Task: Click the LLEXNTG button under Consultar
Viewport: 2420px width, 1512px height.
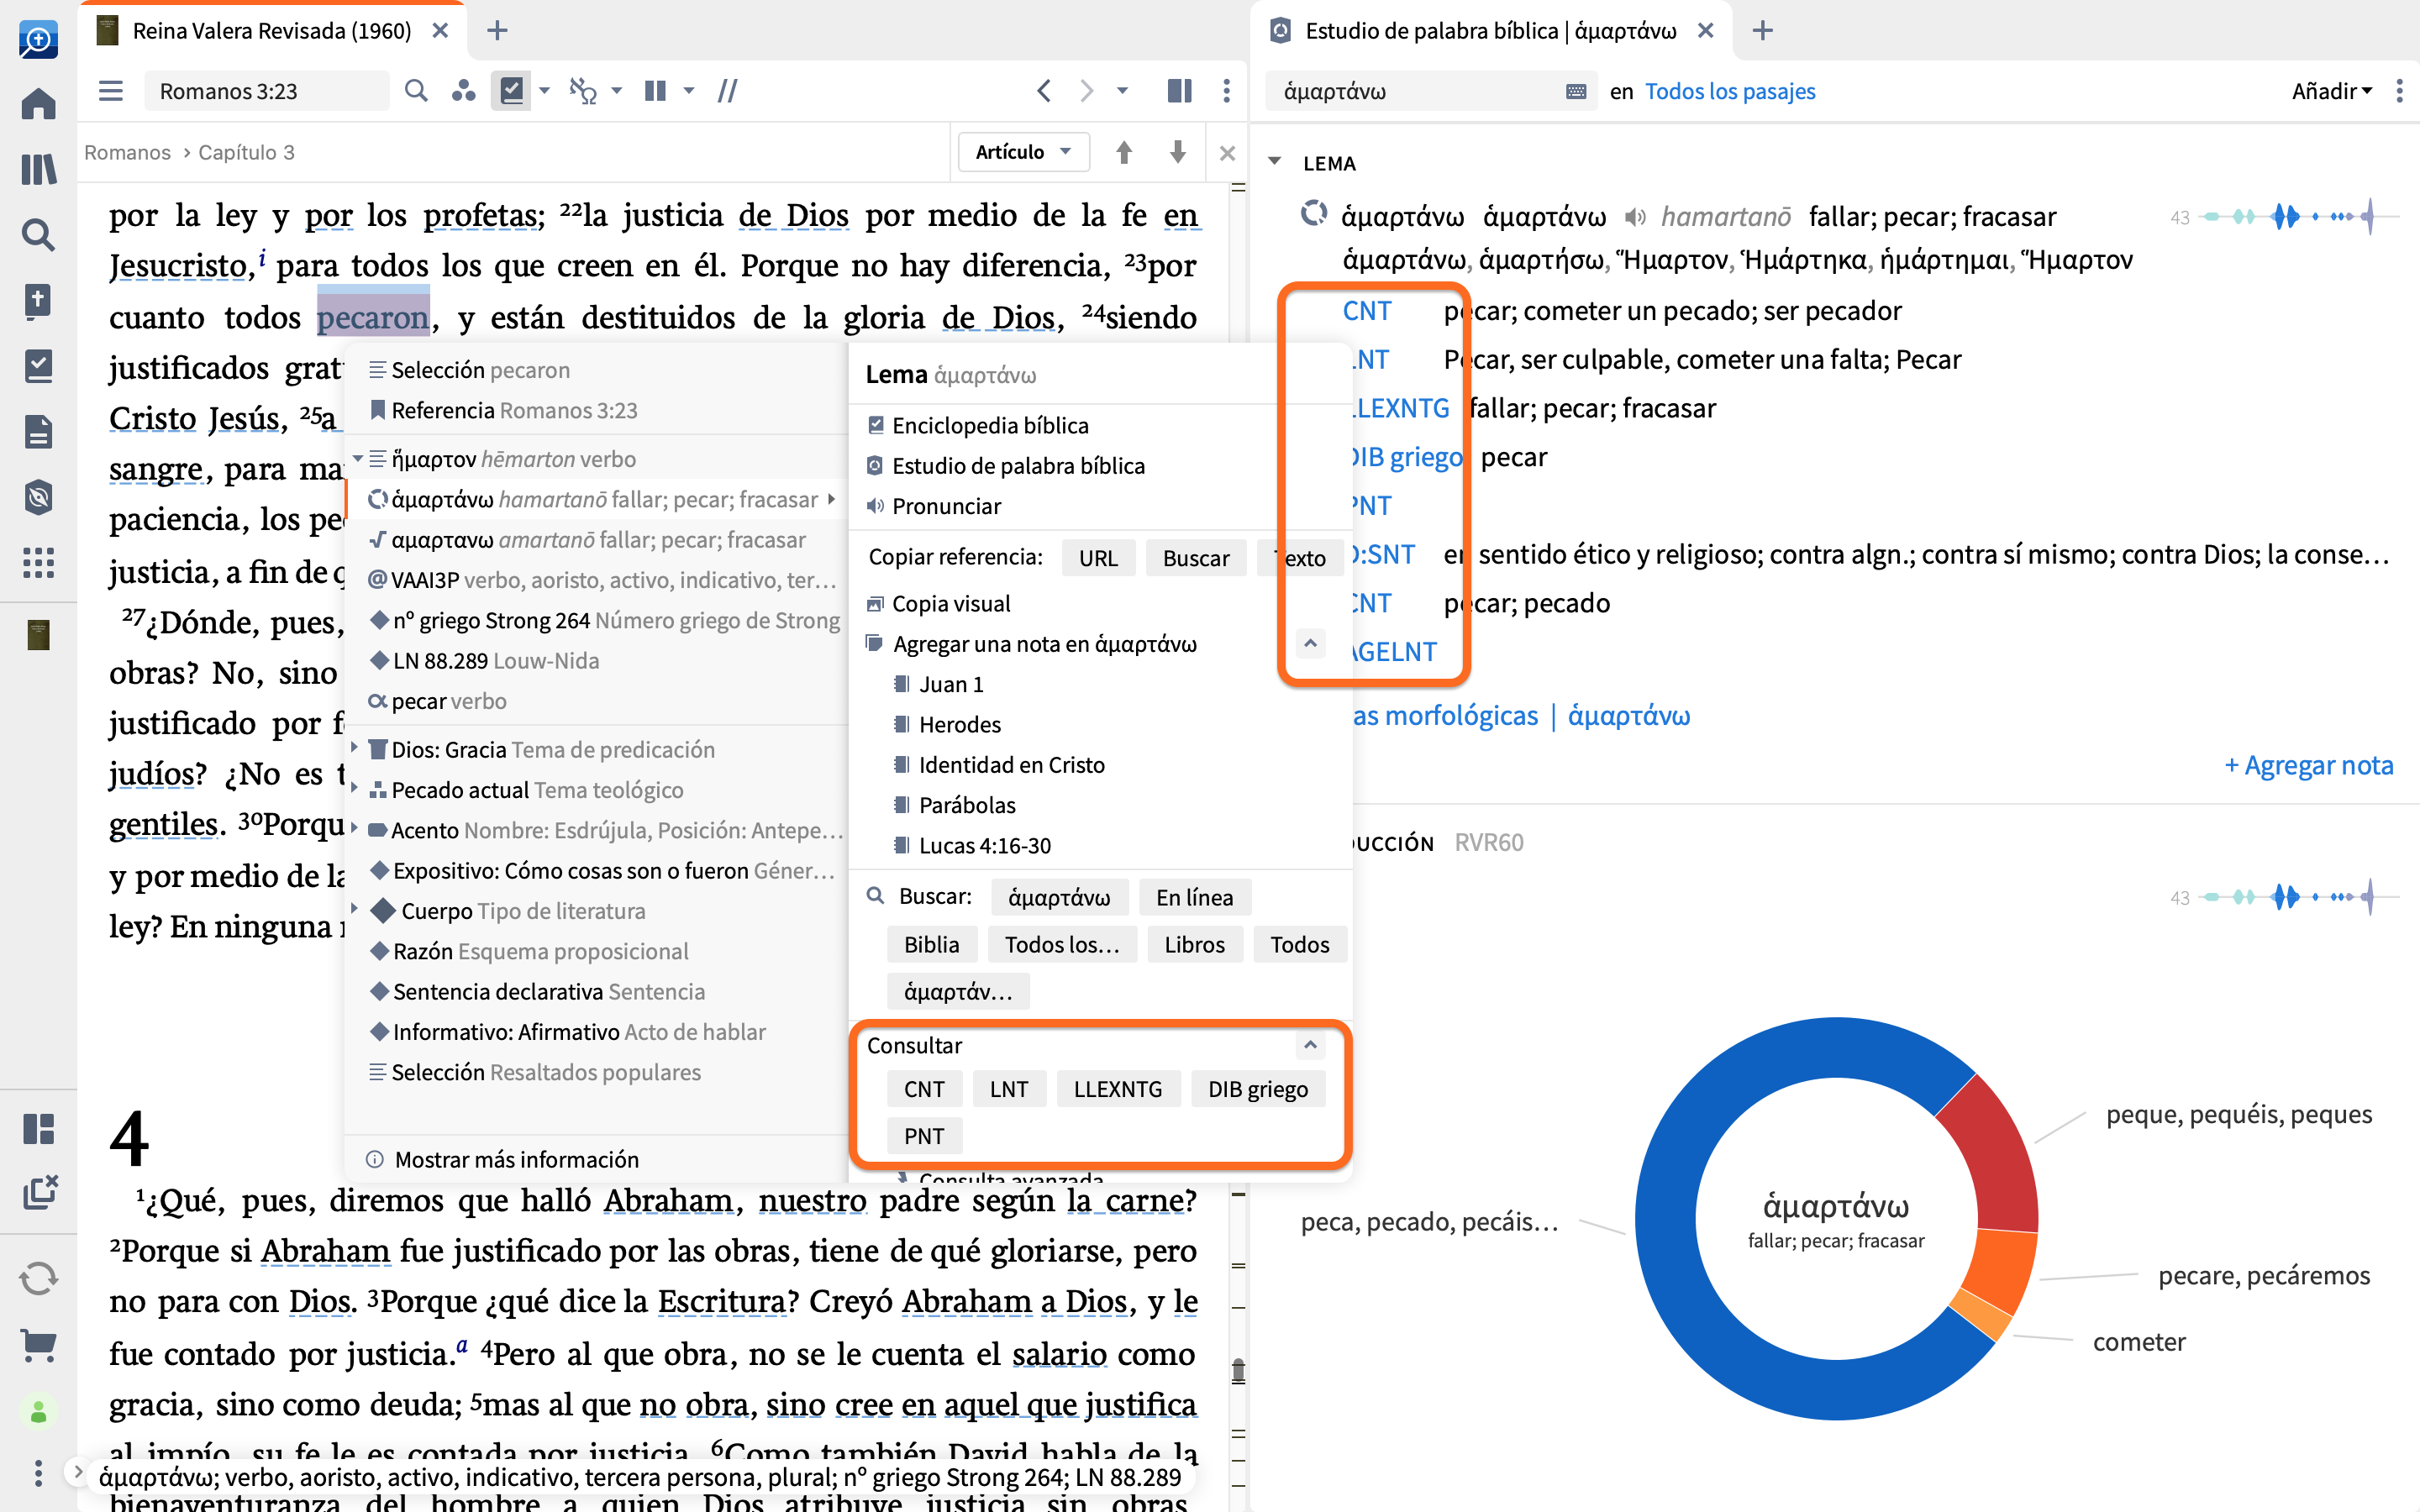Action: click(1118, 1089)
